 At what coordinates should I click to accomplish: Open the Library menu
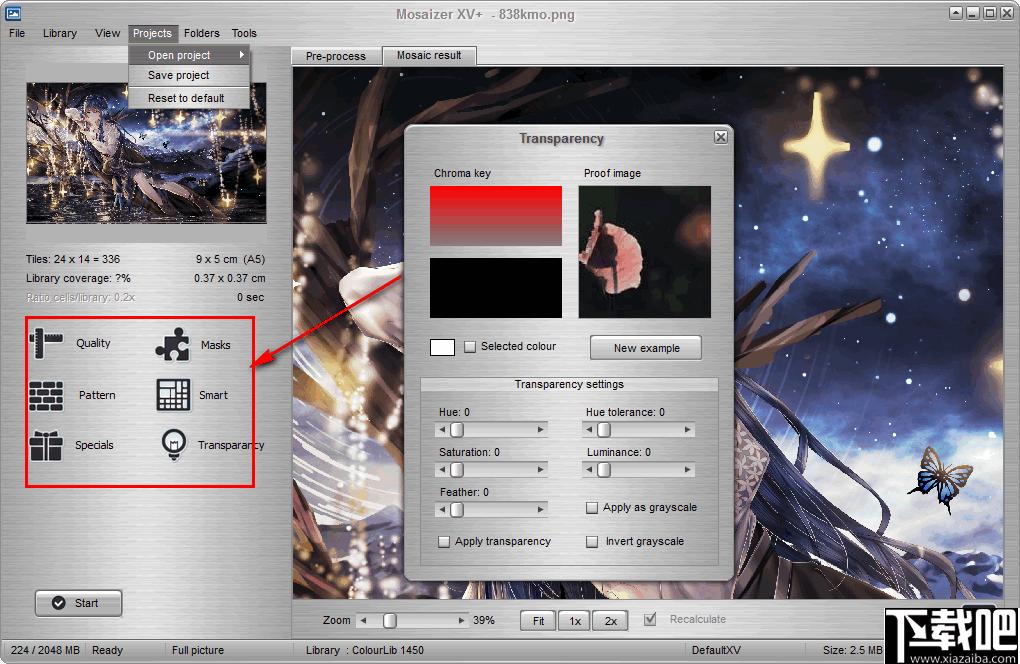[x=60, y=33]
